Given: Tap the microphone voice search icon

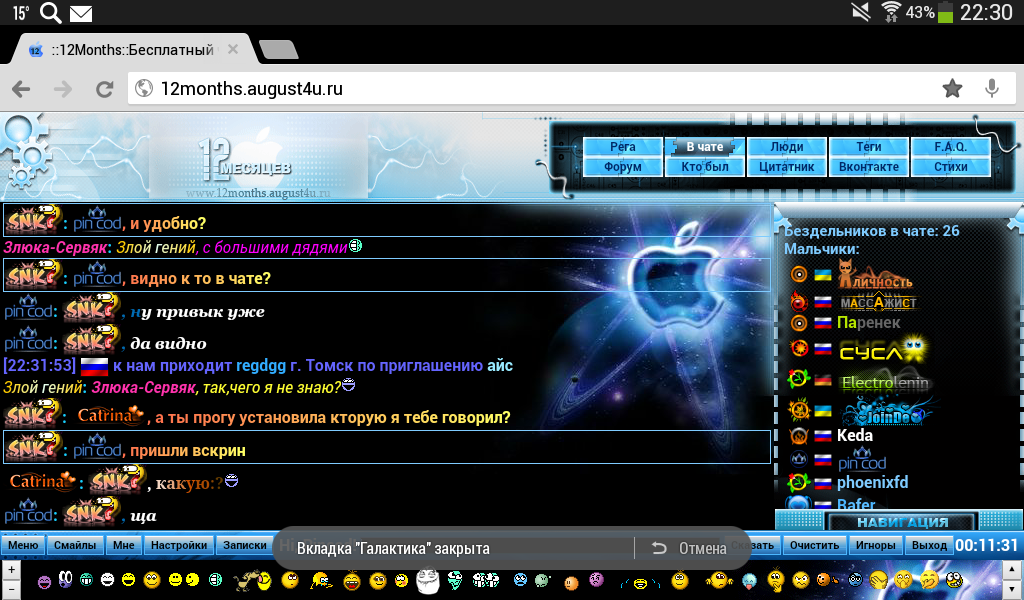Looking at the screenshot, I should pyautogui.click(x=991, y=88).
